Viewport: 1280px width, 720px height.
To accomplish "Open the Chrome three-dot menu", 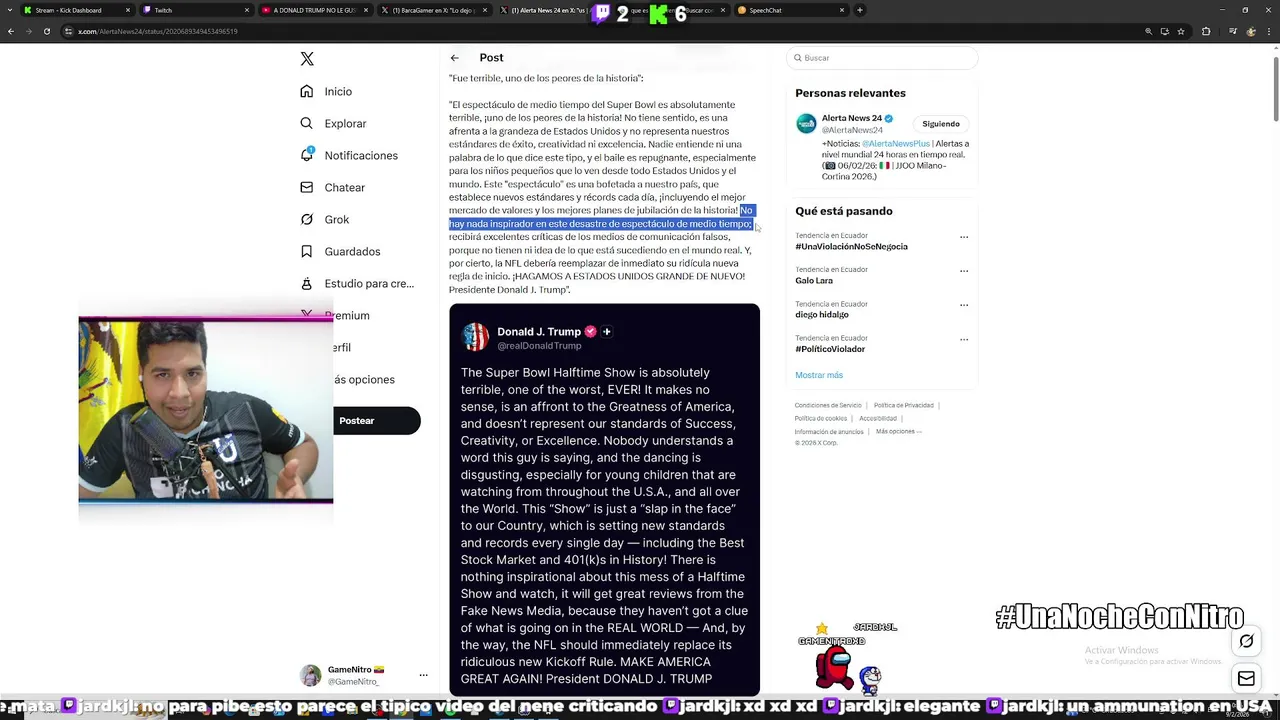I will pos(1271,31).
